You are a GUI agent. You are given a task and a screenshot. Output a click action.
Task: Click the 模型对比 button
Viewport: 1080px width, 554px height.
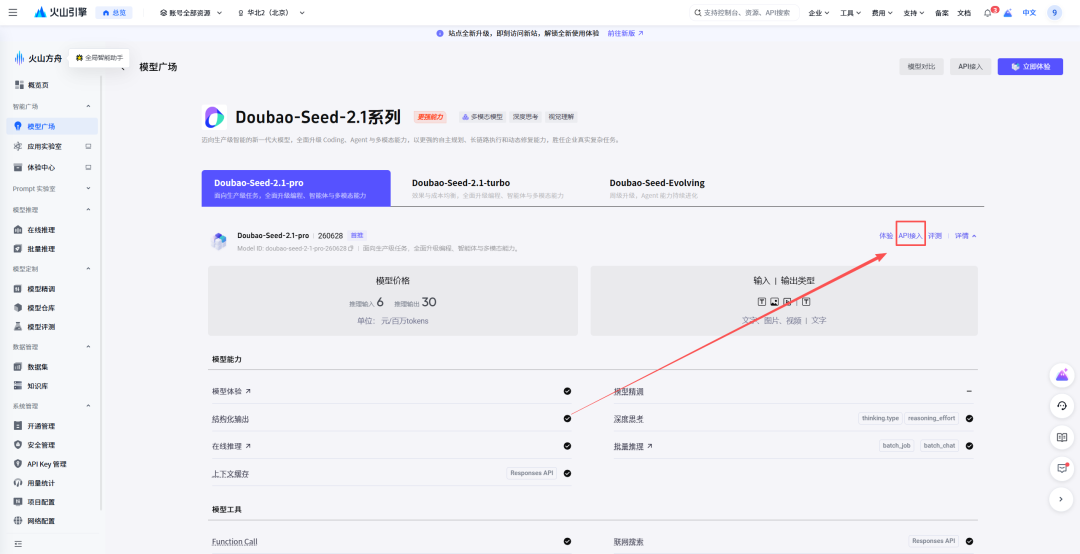(x=922, y=67)
